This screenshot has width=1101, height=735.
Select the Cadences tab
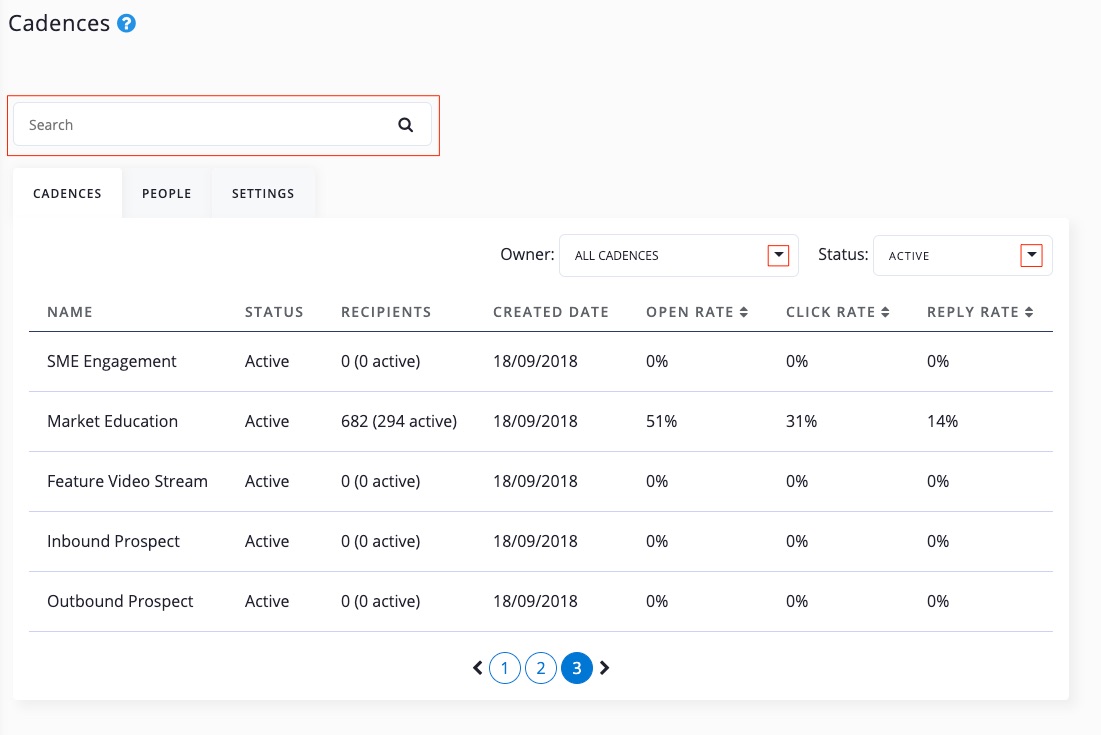point(67,193)
